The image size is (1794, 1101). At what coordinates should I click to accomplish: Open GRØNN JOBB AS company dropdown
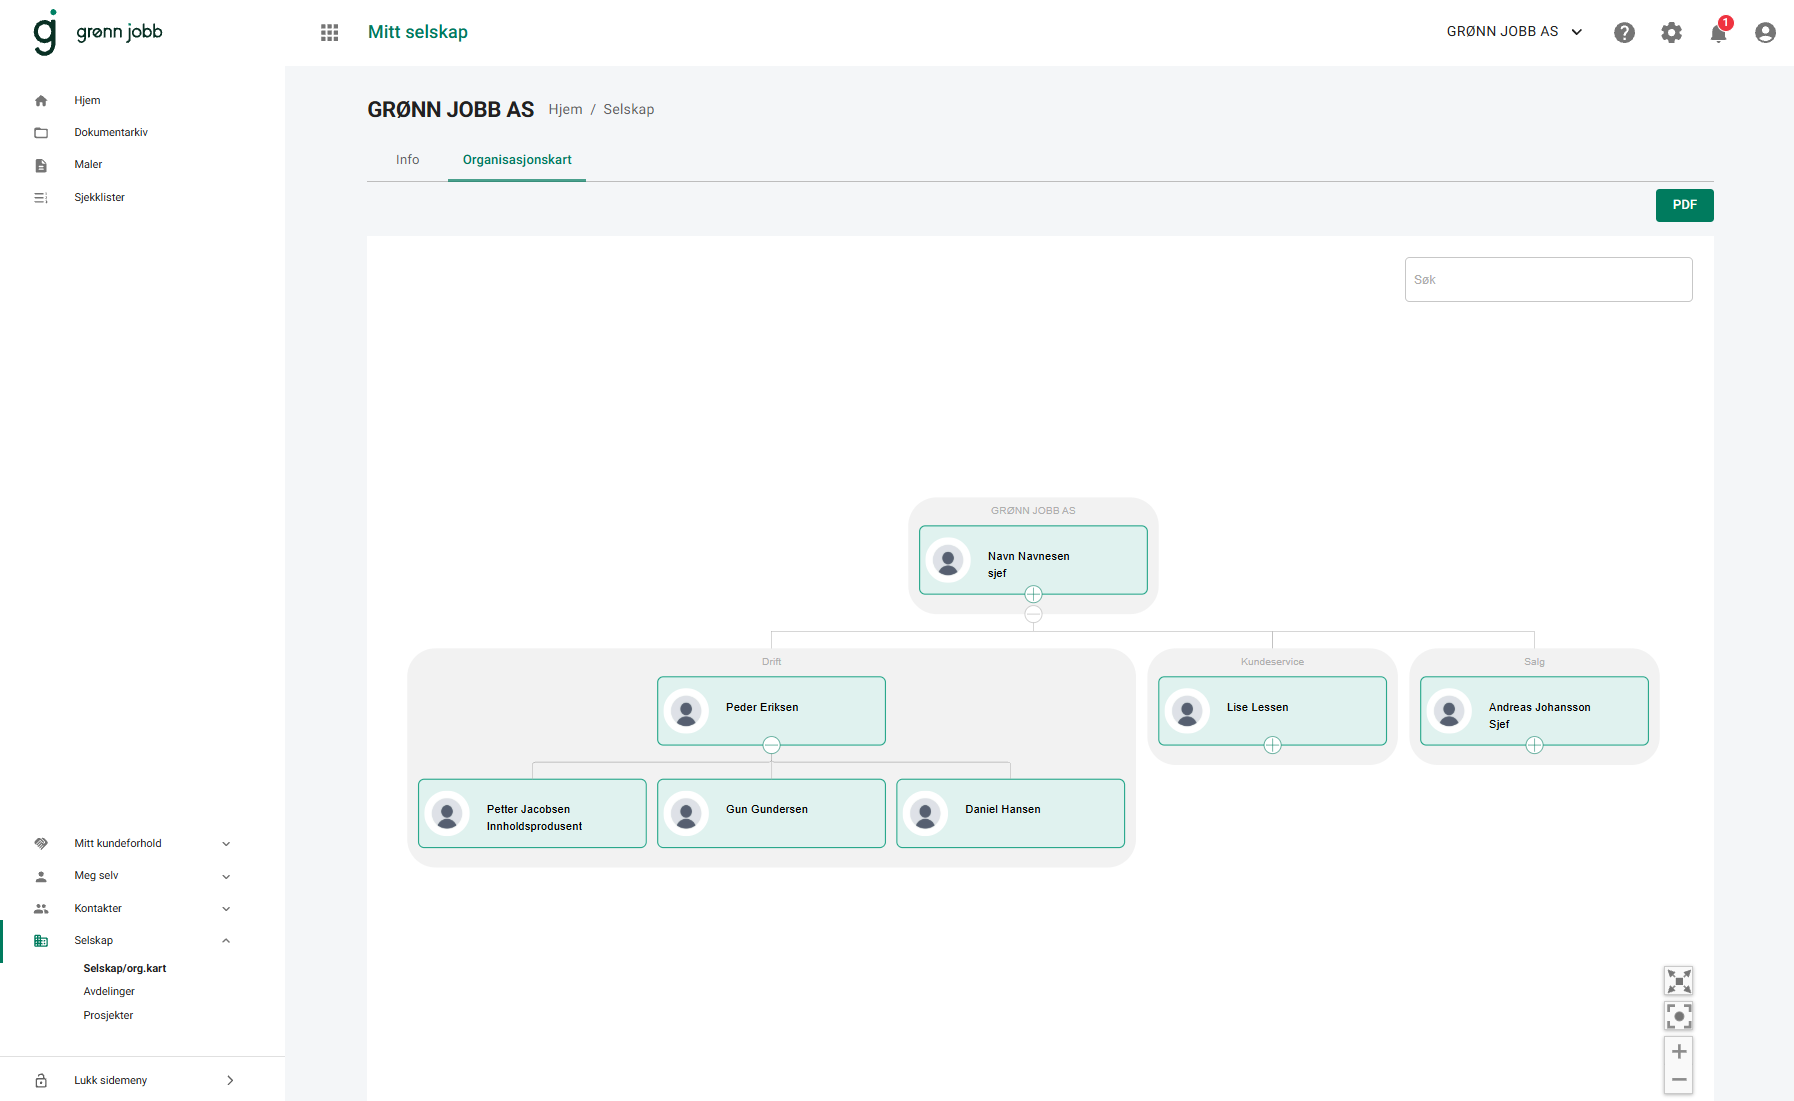(1514, 32)
